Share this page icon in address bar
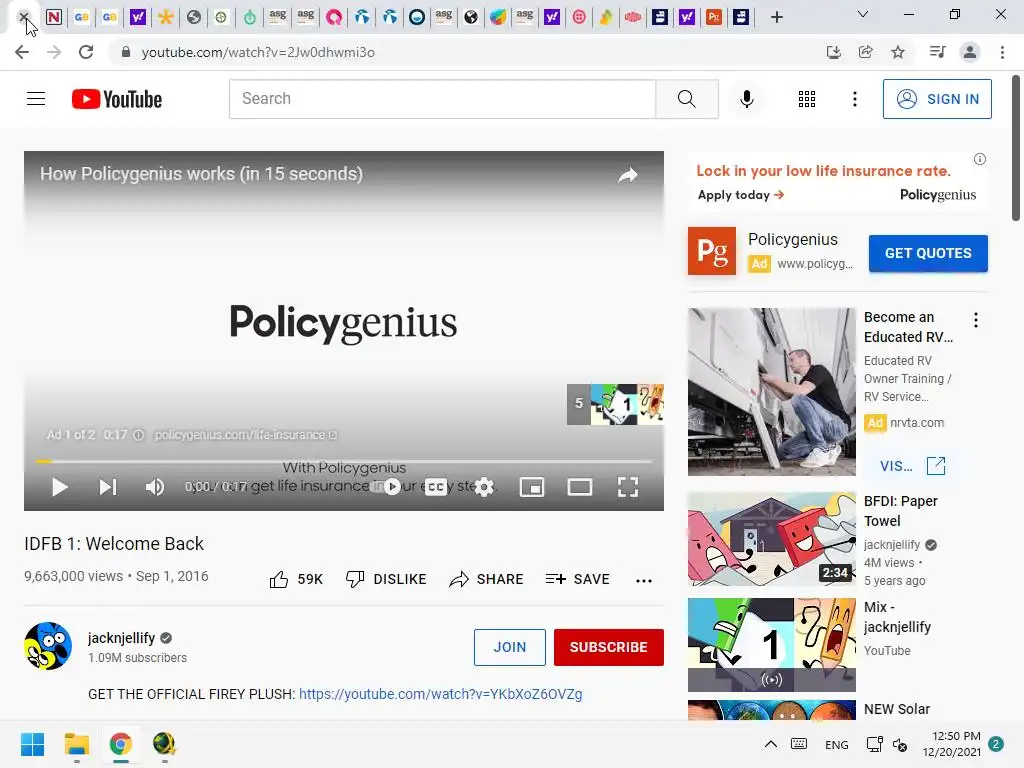Viewport: 1024px width, 768px height. (865, 52)
